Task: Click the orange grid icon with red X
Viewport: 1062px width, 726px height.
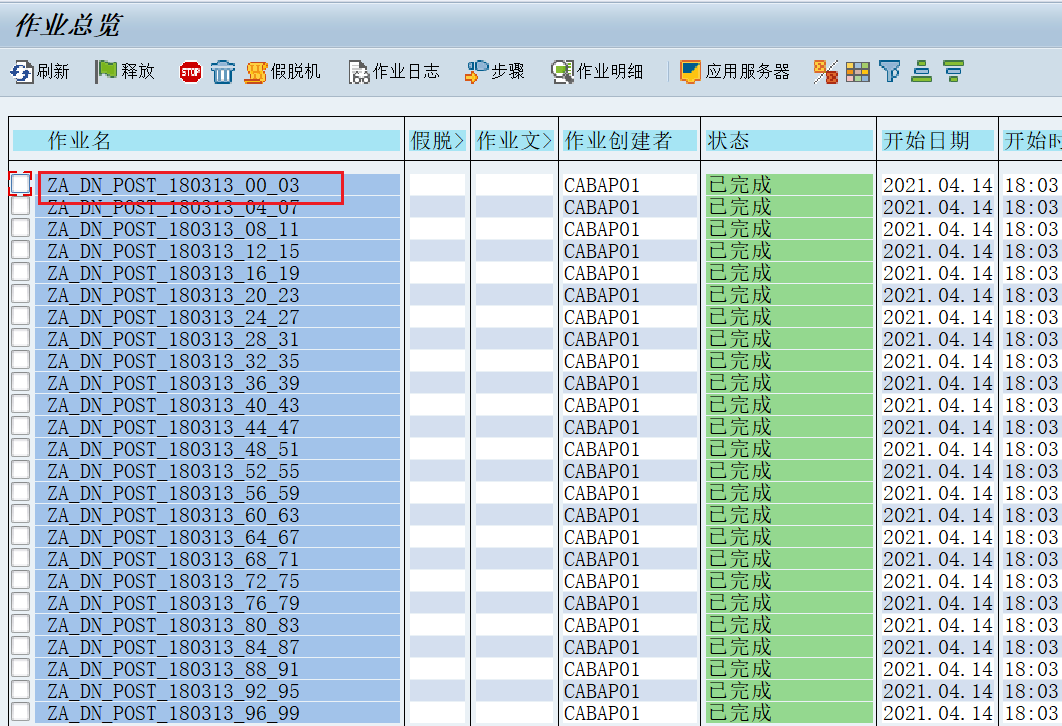Action: tap(826, 71)
